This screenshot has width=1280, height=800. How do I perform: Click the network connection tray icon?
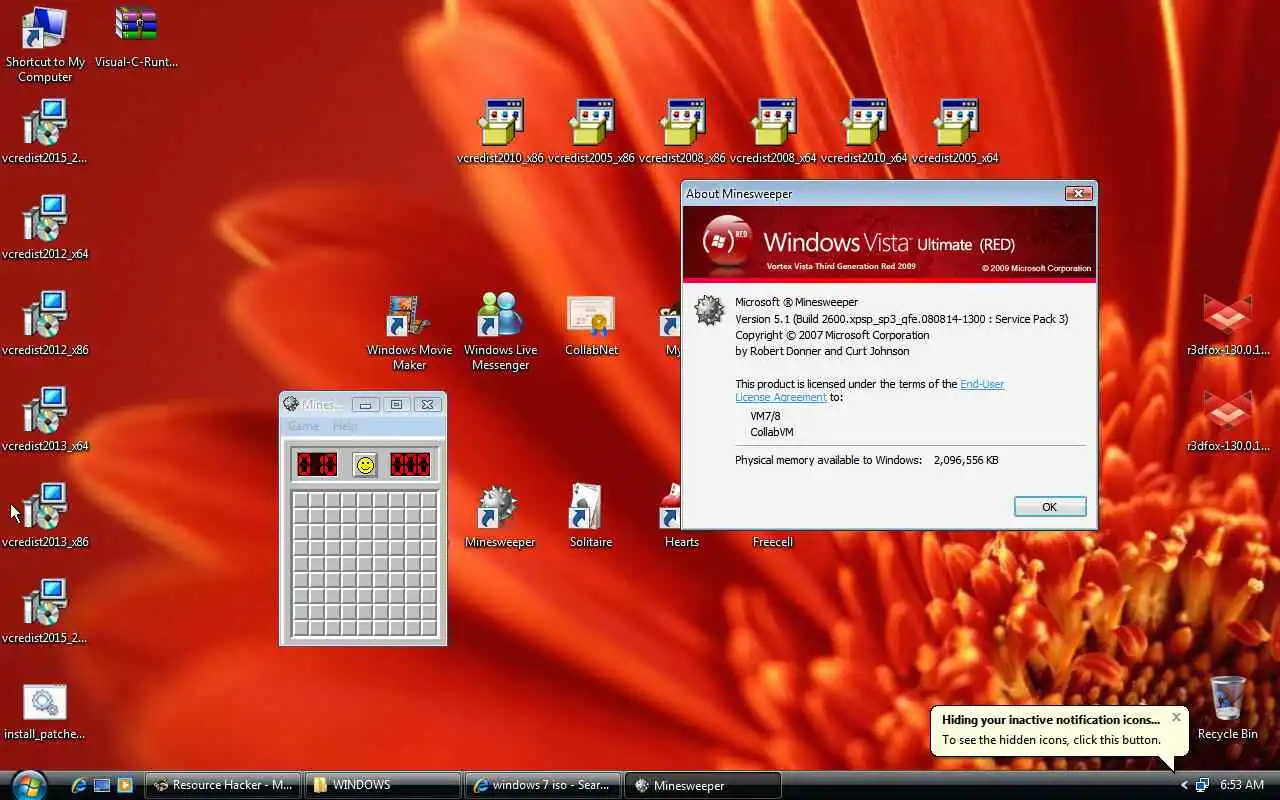point(1202,785)
